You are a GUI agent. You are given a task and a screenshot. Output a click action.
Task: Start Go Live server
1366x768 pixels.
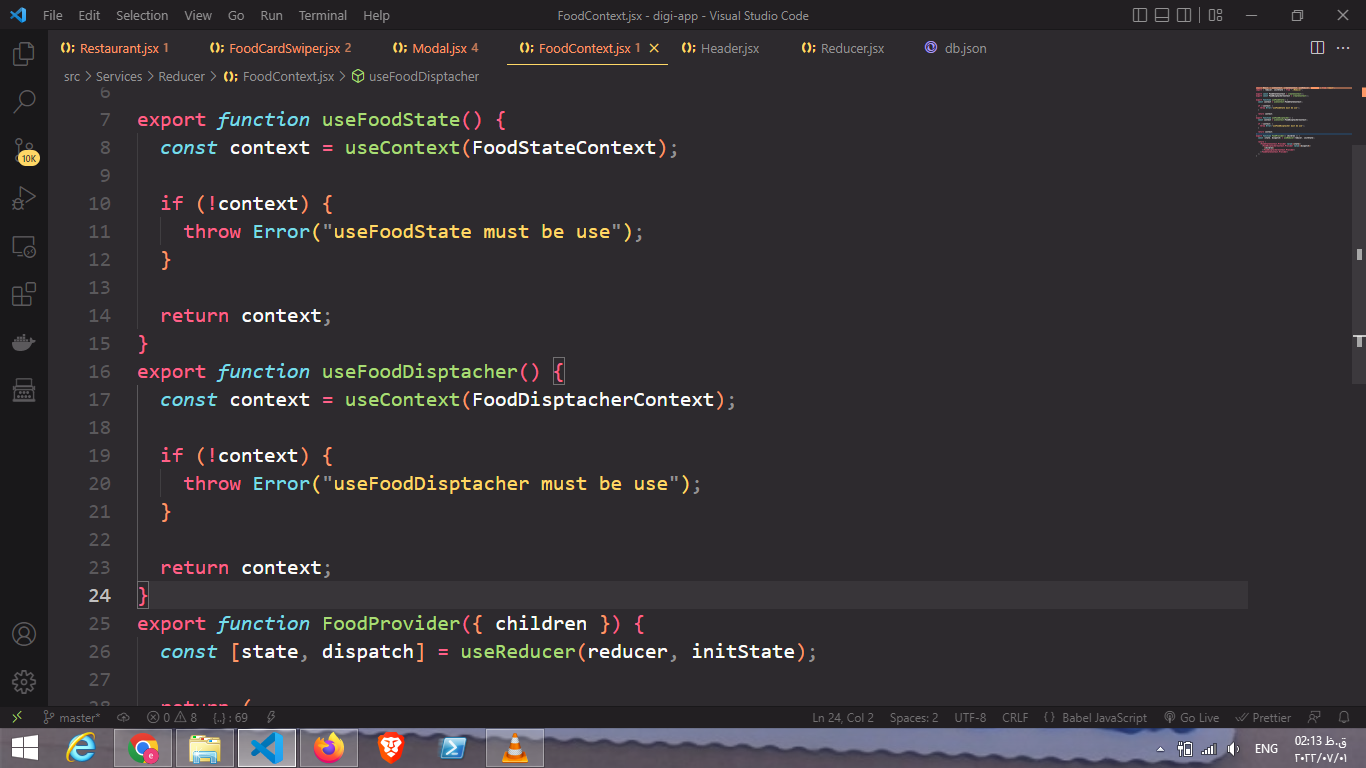pyautogui.click(x=1191, y=717)
